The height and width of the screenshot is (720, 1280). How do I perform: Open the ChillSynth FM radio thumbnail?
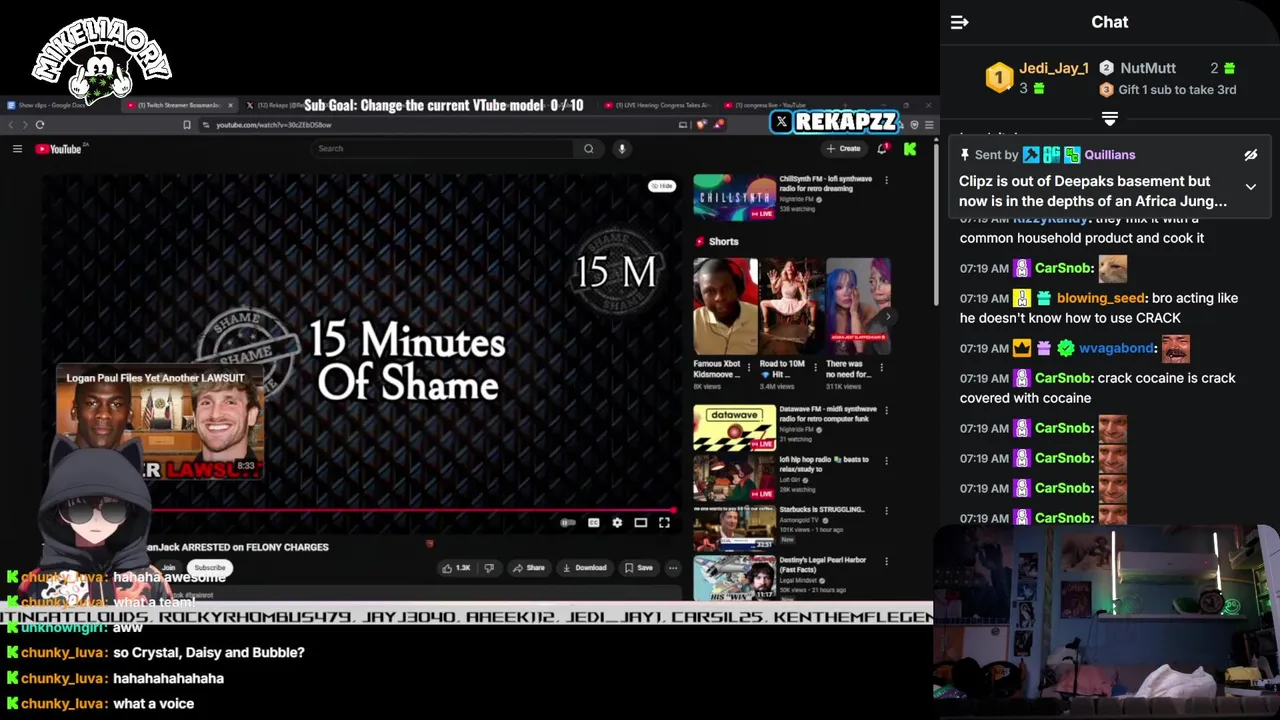pos(734,197)
